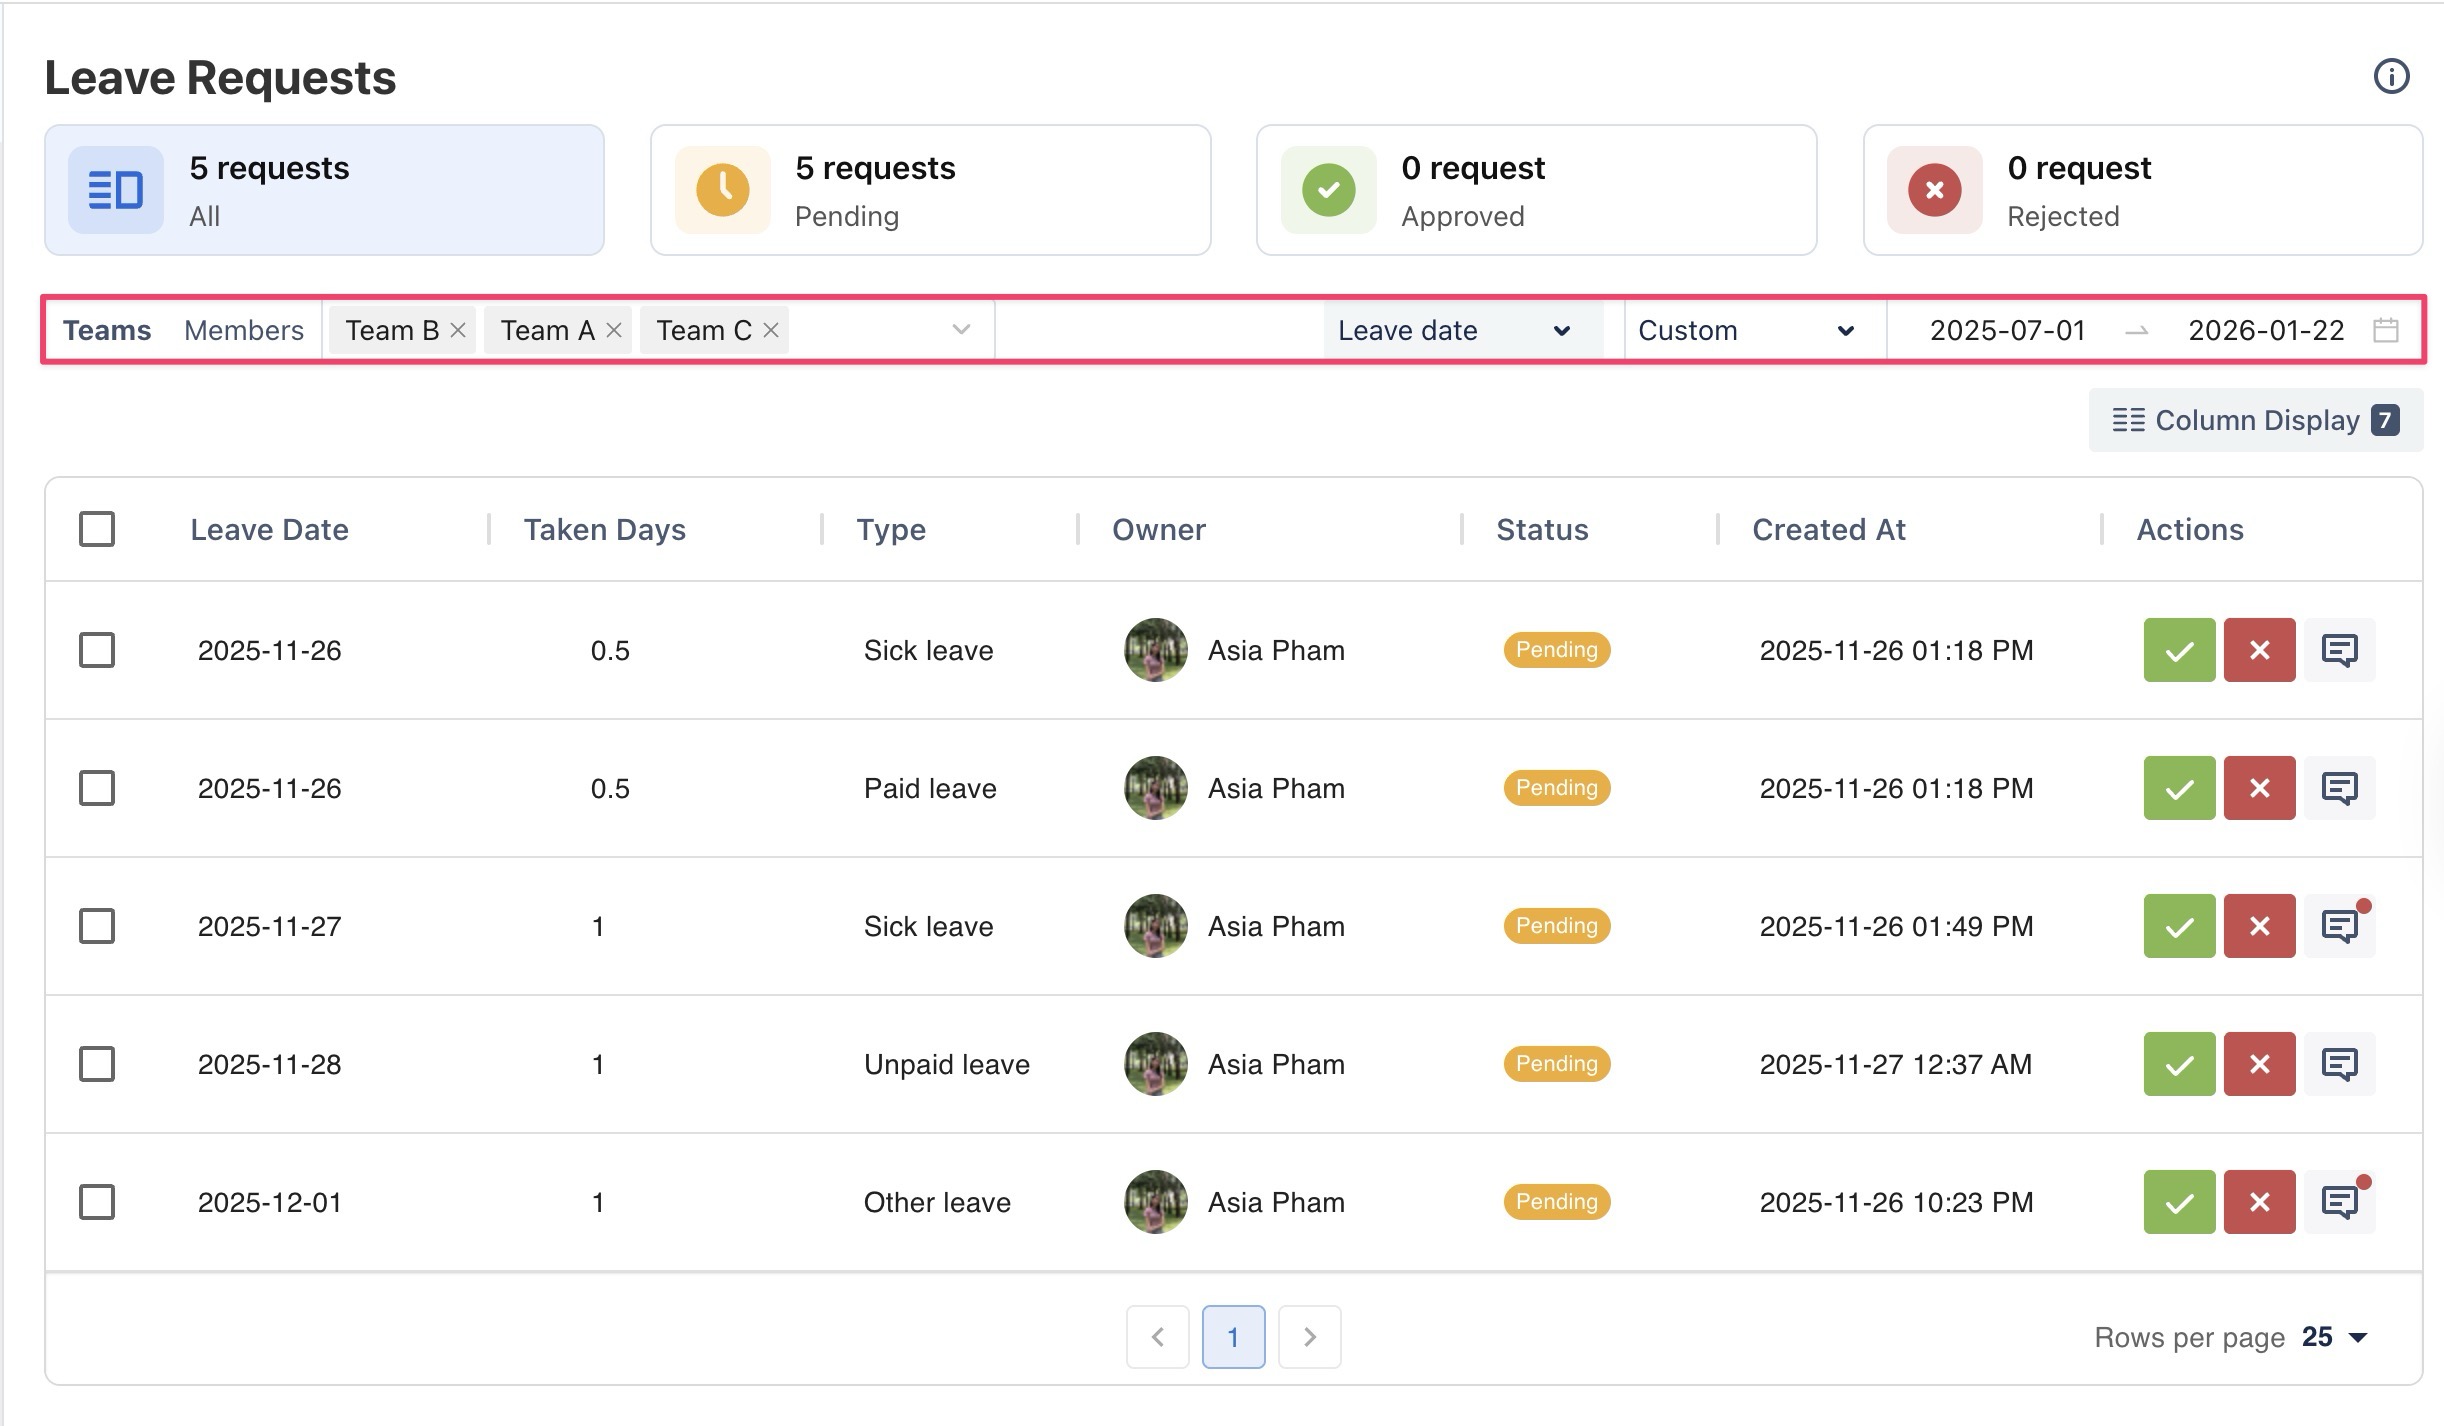Reject the 2025-12-01 Other leave request

[2259, 1202]
